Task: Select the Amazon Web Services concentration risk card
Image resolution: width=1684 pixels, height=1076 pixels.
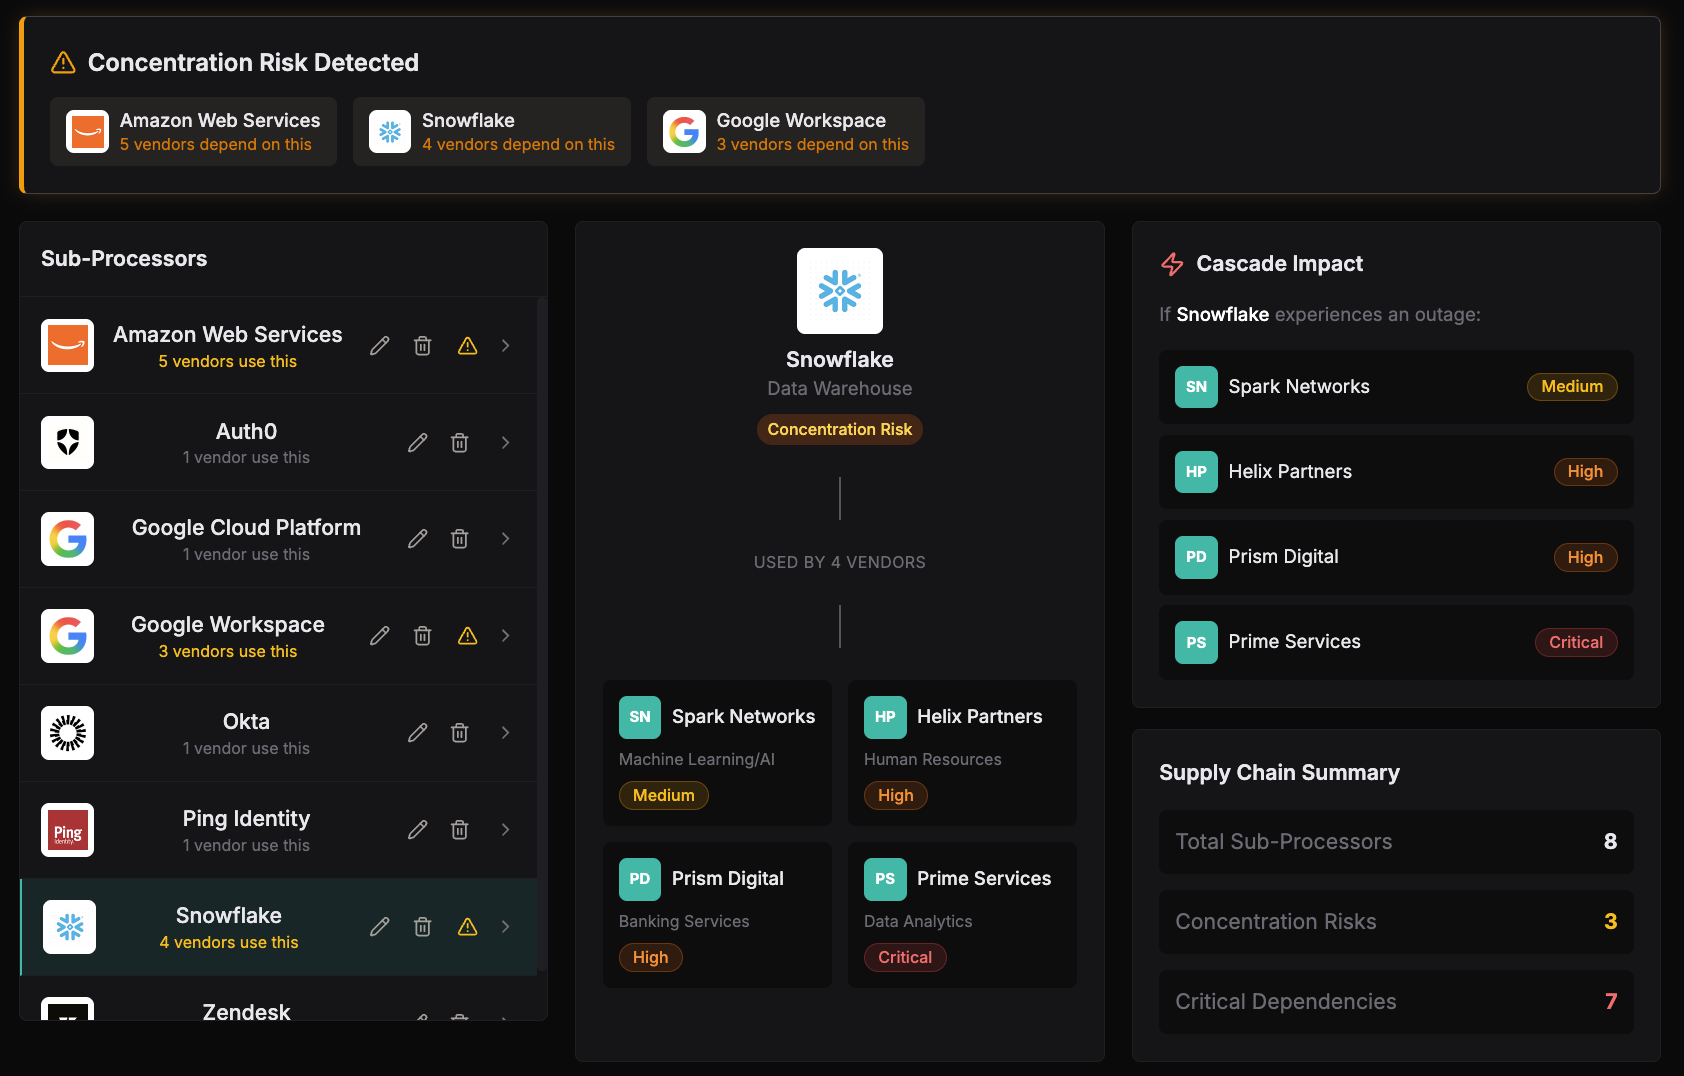Action: pyautogui.click(x=193, y=131)
